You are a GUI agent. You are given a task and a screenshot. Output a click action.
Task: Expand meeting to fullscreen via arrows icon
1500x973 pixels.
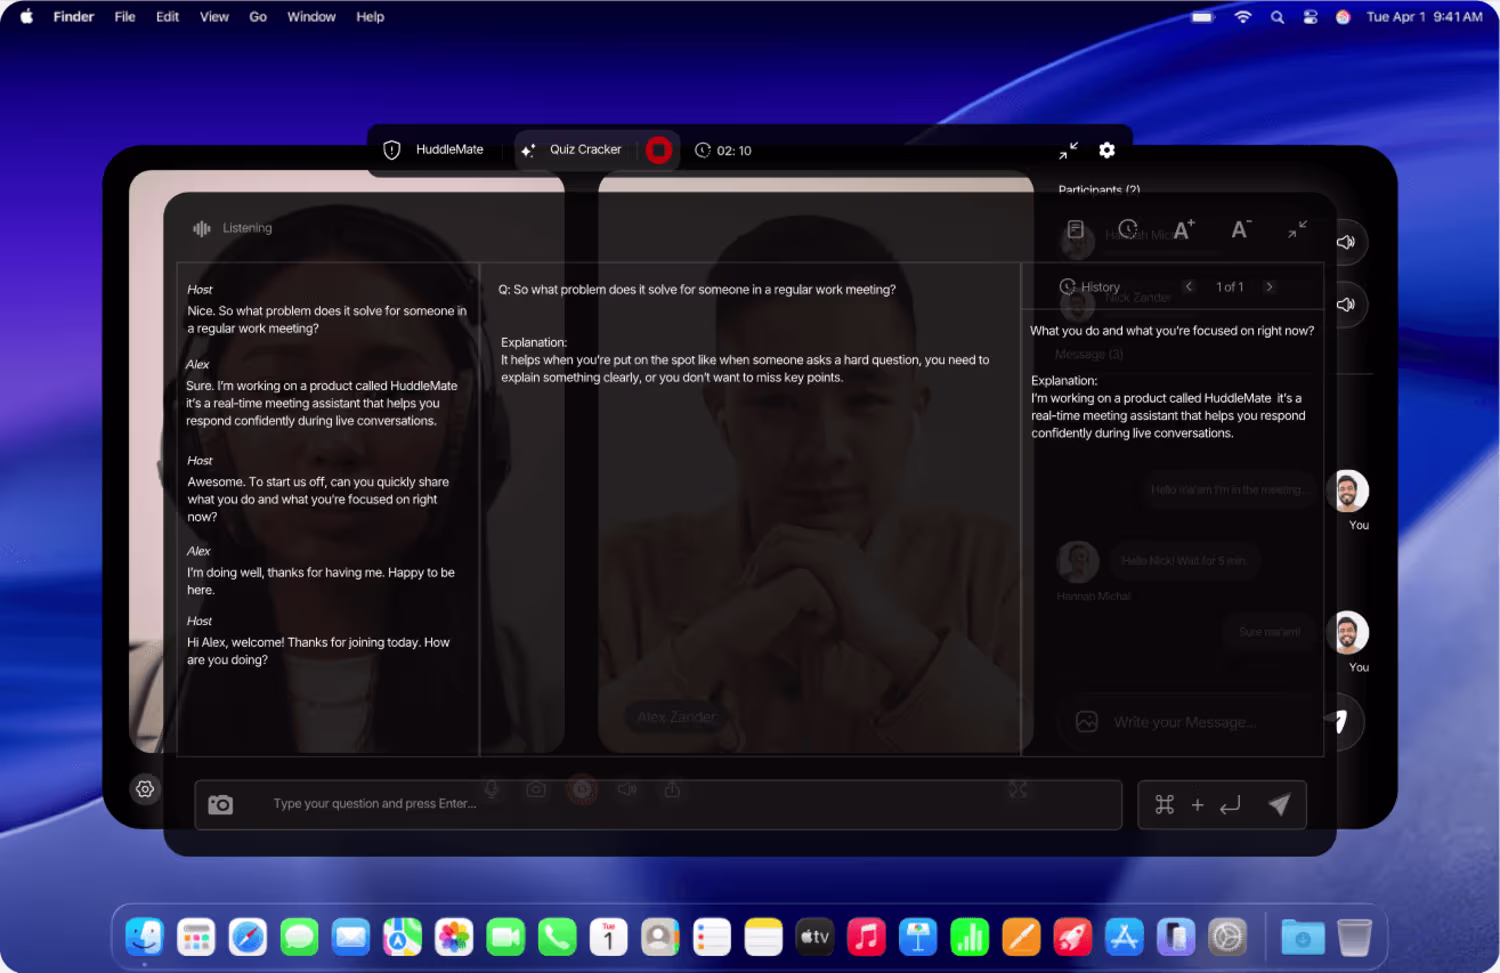point(1018,789)
